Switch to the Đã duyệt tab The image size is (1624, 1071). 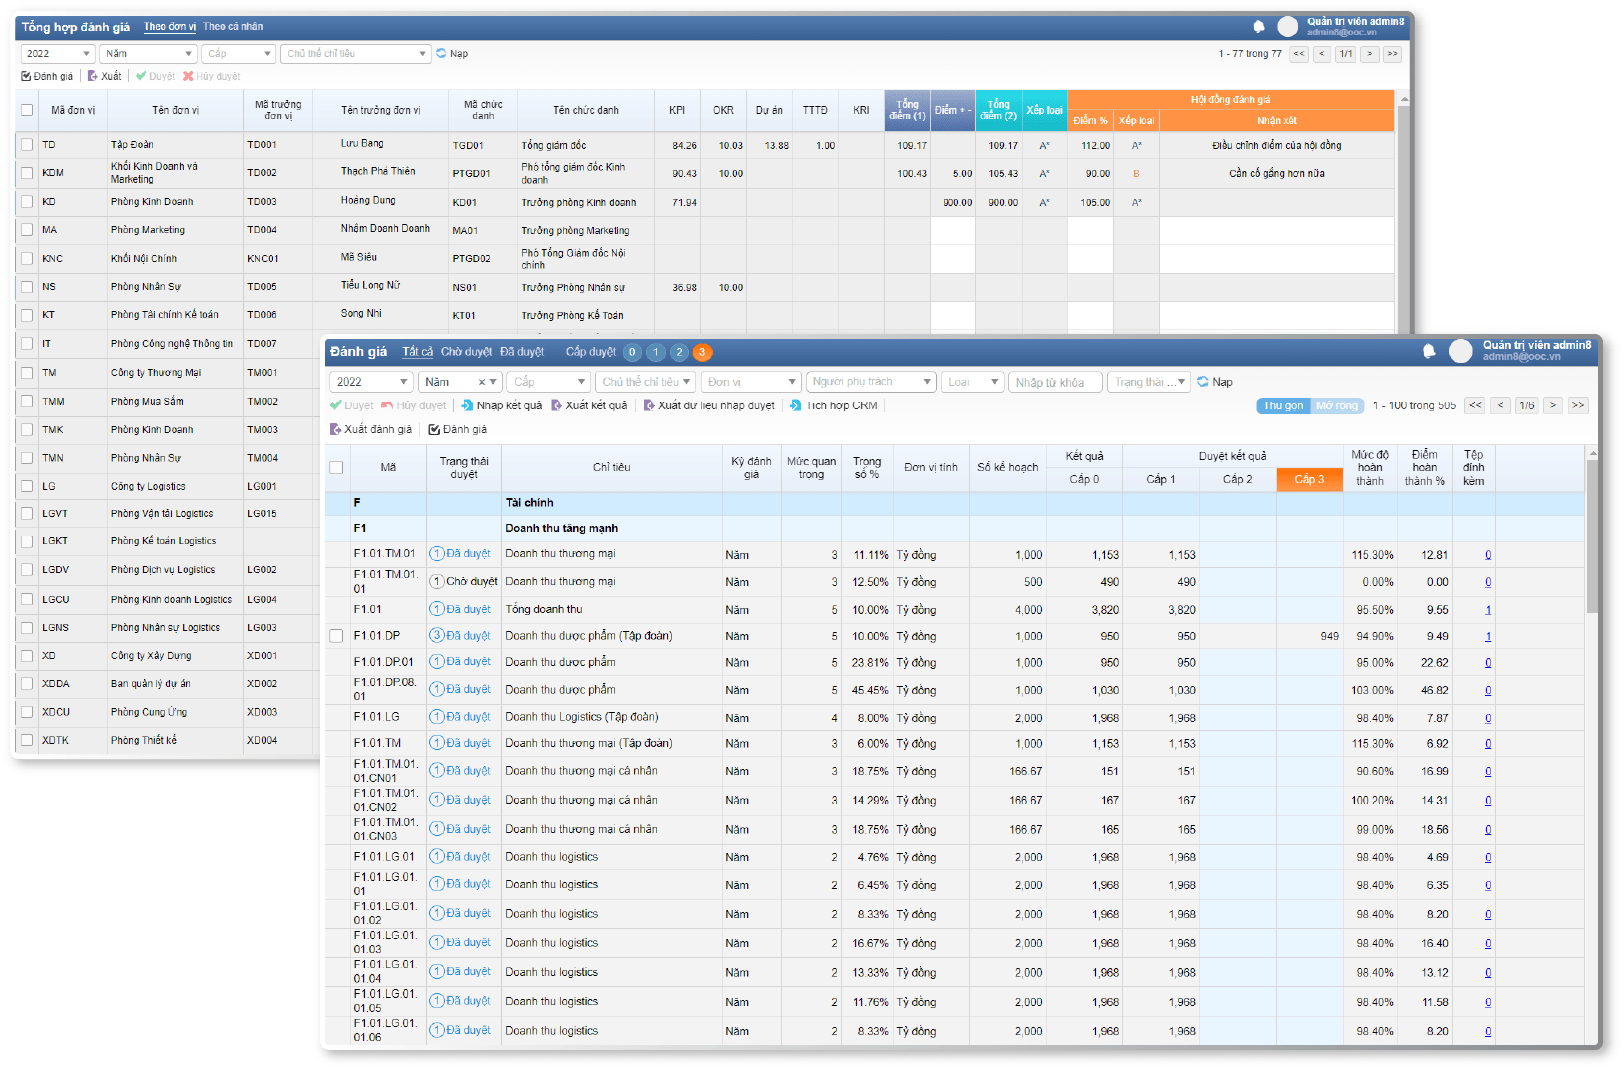[x=522, y=352]
